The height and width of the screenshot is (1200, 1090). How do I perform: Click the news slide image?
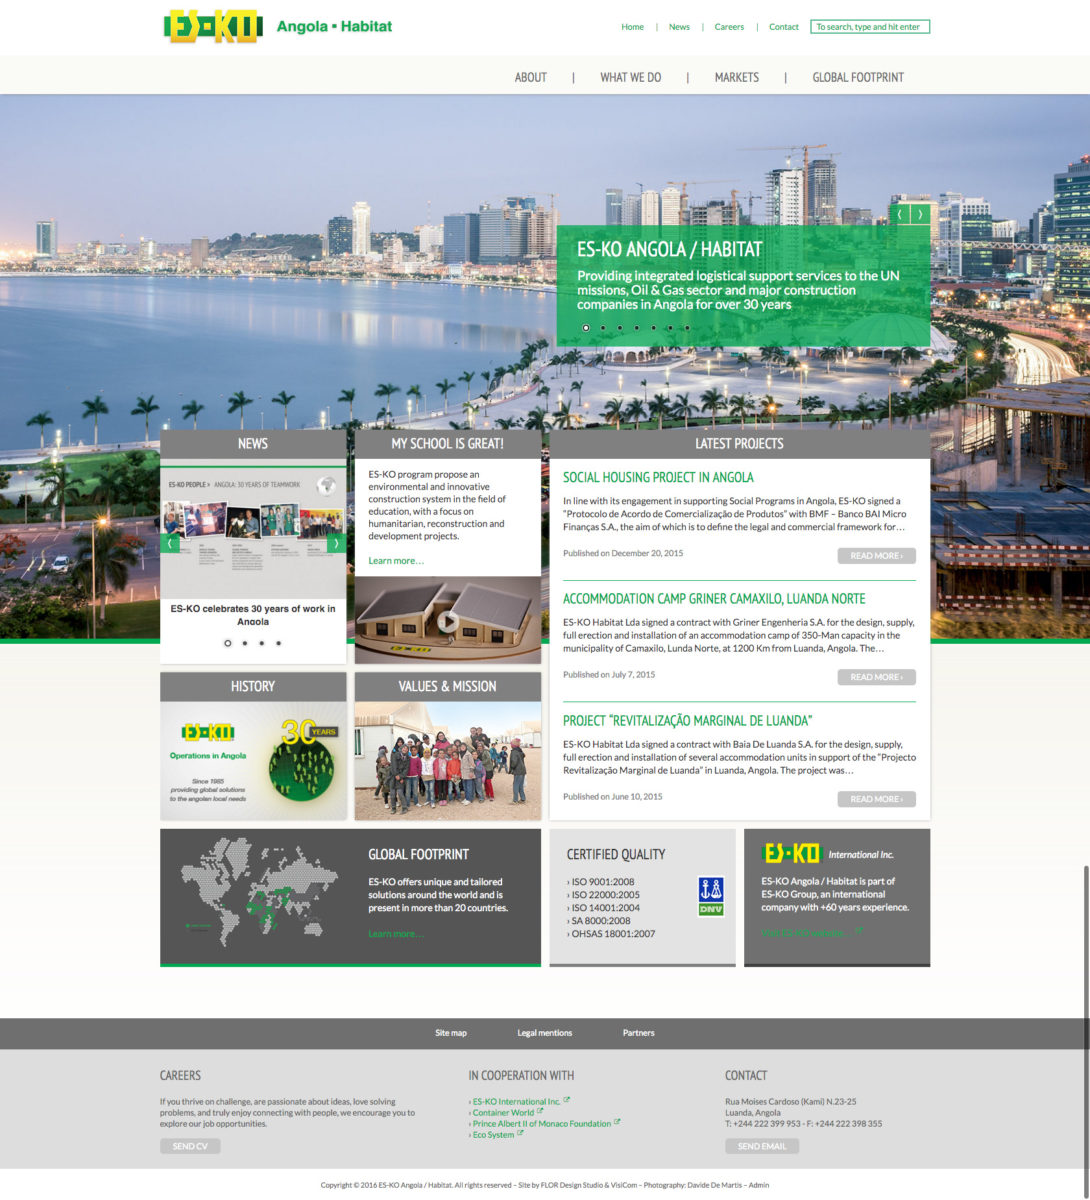[x=253, y=530]
